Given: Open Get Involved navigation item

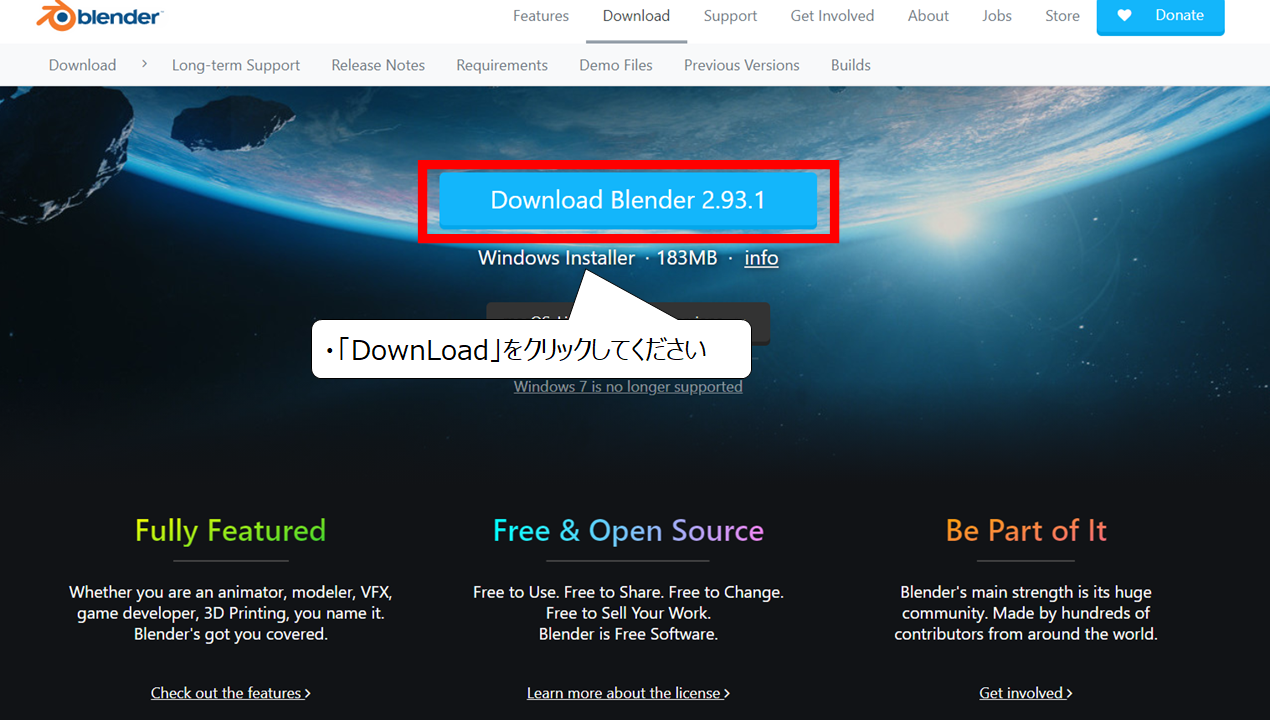Looking at the screenshot, I should [x=832, y=16].
